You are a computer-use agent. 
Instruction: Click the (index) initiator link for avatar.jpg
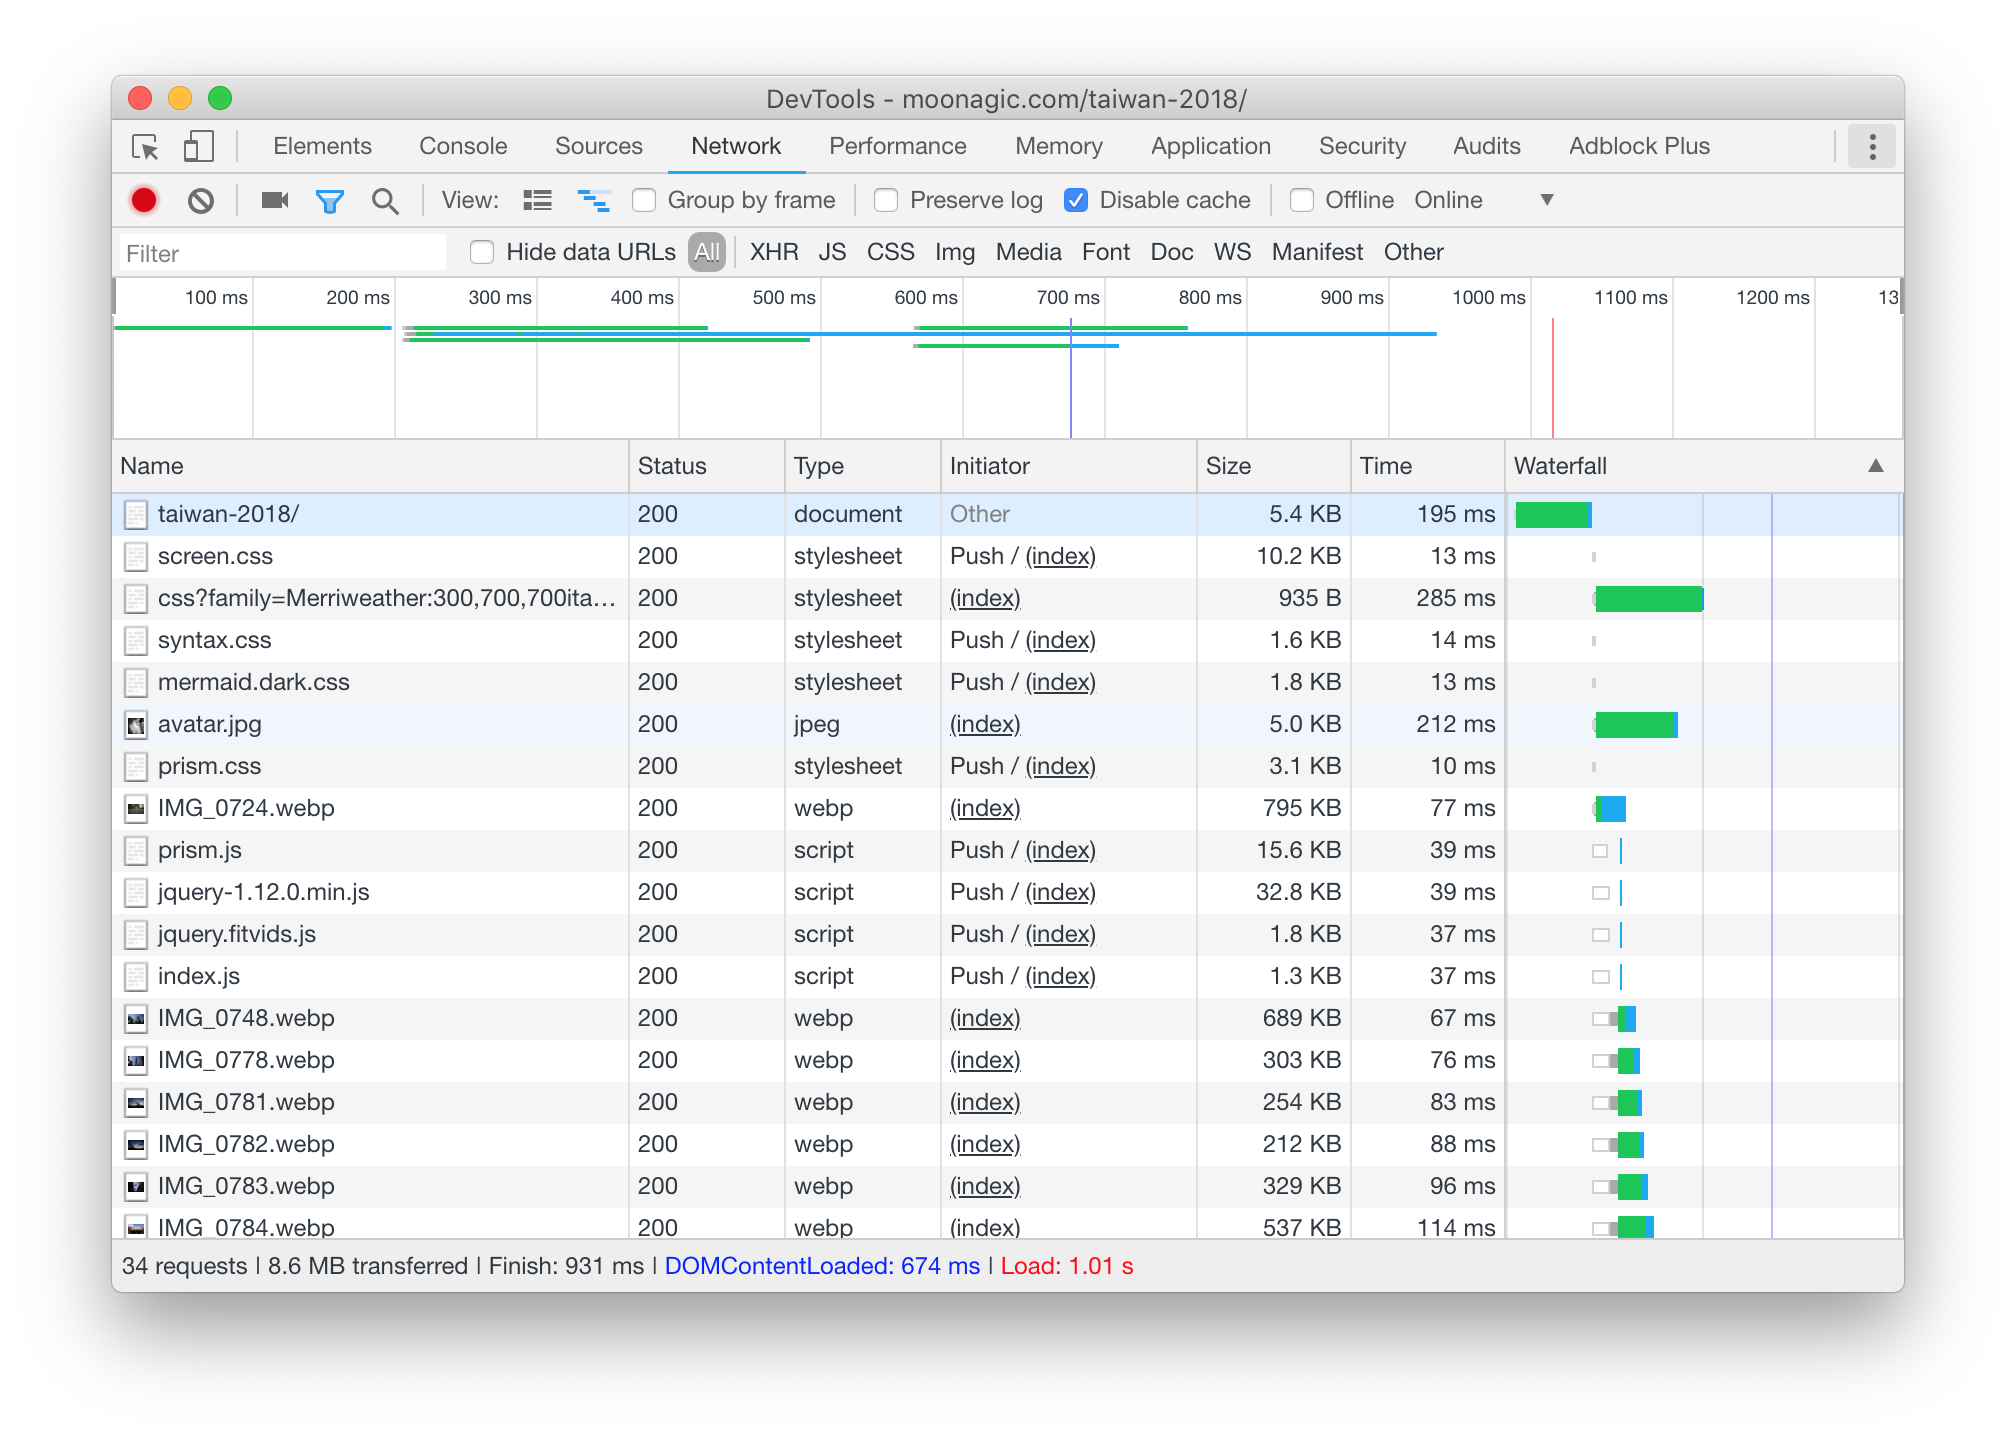[x=985, y=724]
